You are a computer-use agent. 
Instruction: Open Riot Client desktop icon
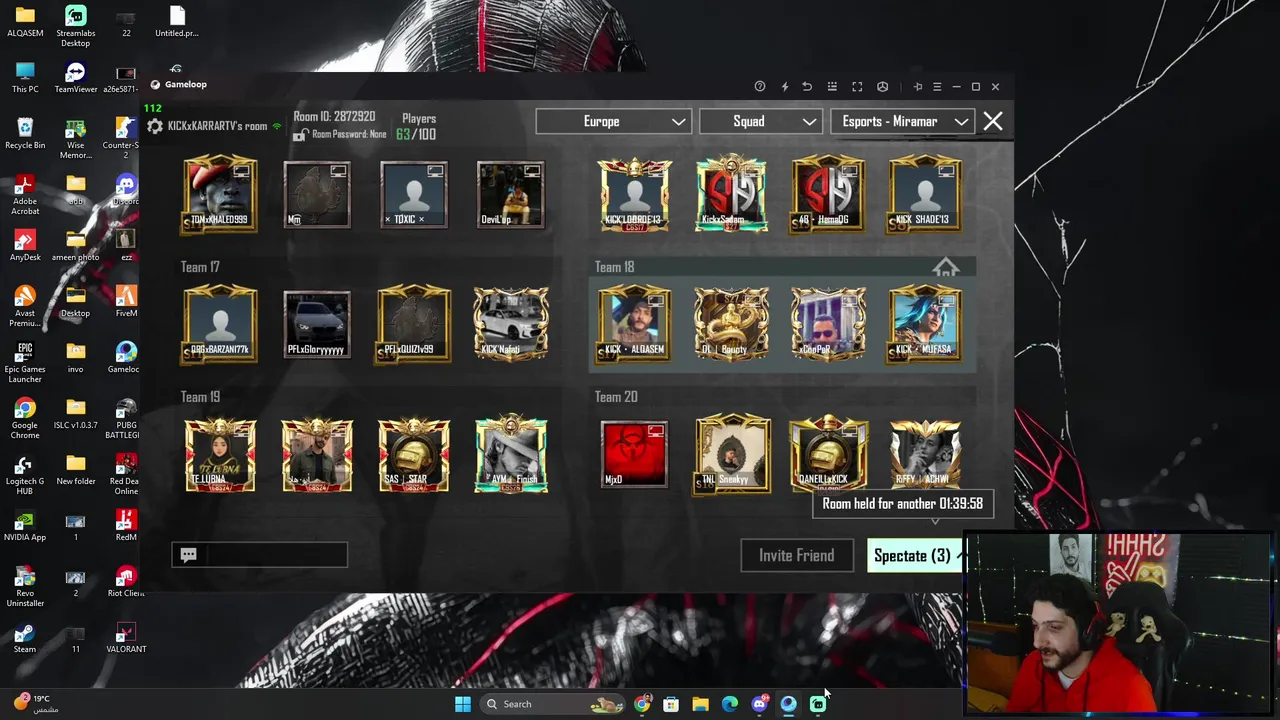[126, 582]
